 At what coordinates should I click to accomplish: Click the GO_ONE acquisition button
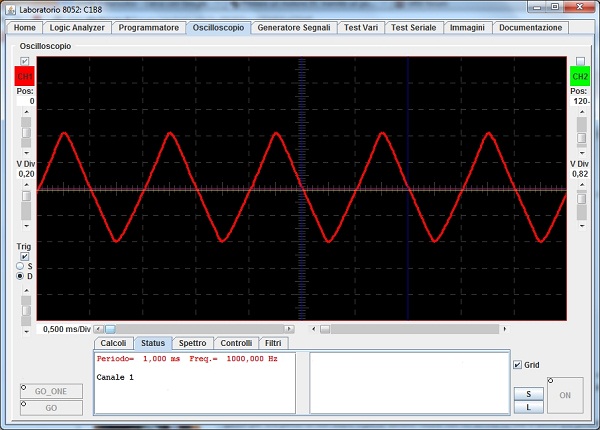pyautogui.click(x=51, y=391)
